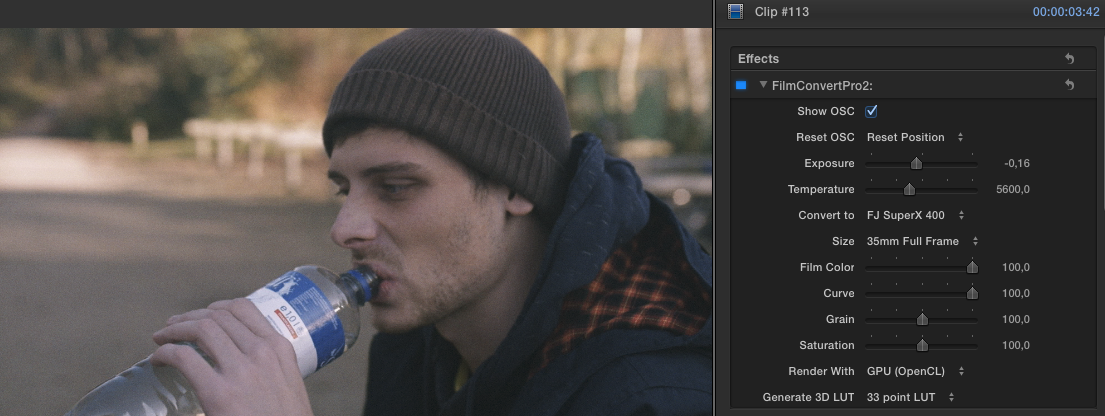Open the Convert to FJ SuperX 400 dropdown
The height and width of the screenshot is (416, 1105).
point(915,215)
